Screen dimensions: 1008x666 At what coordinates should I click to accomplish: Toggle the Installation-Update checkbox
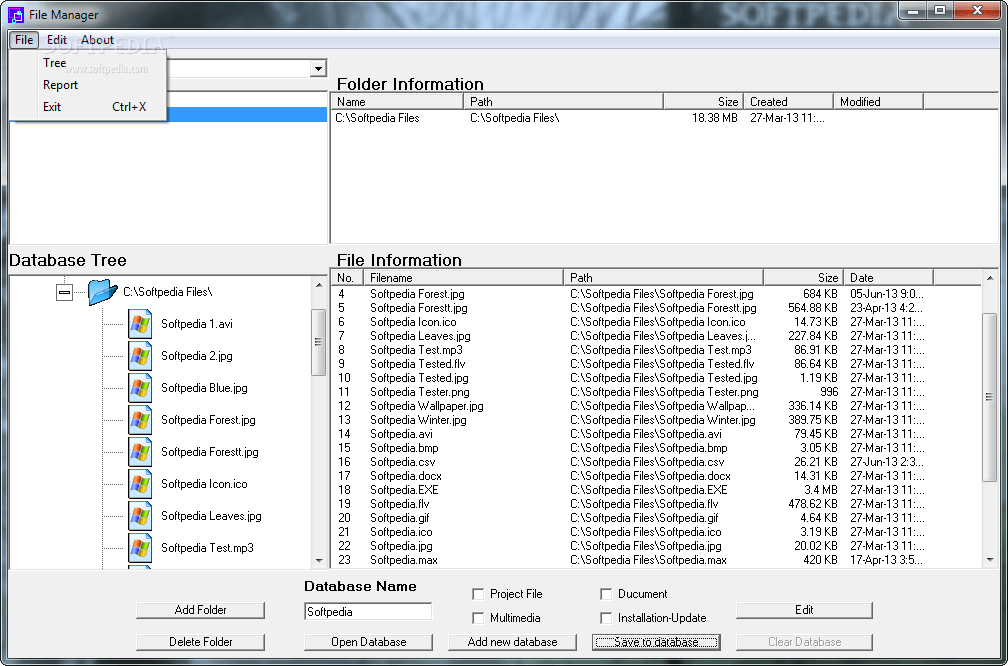pos(606,618)
